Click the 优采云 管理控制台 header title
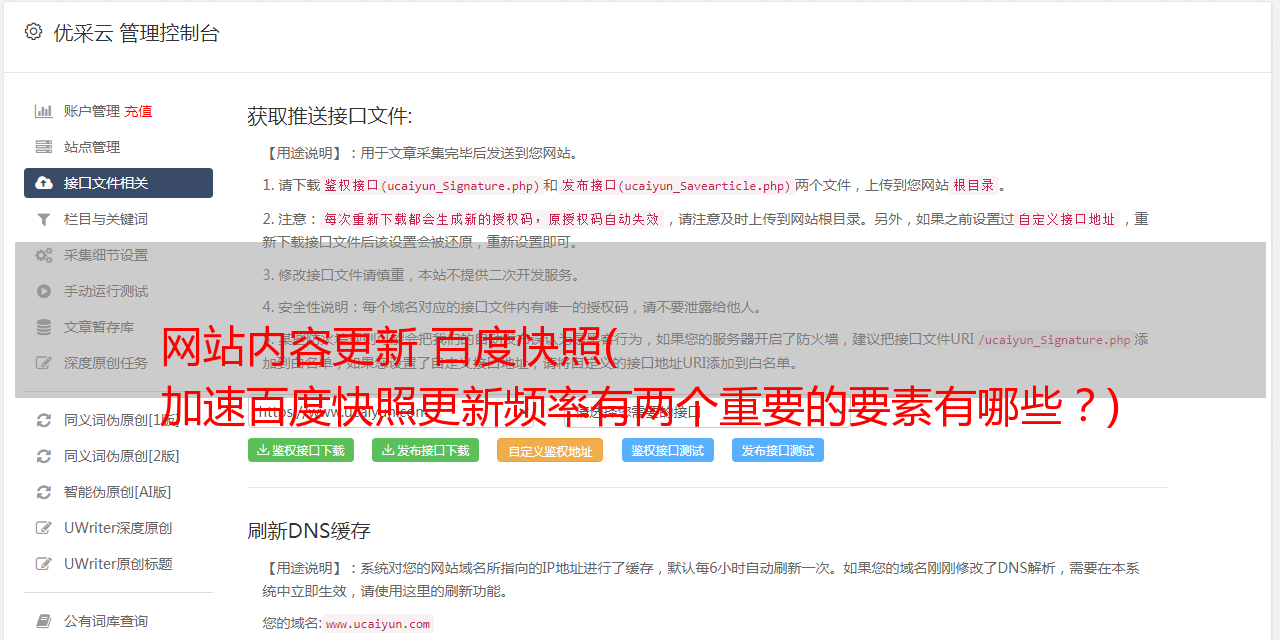This screenshot has height=640, width=1280. click(136, 33)
